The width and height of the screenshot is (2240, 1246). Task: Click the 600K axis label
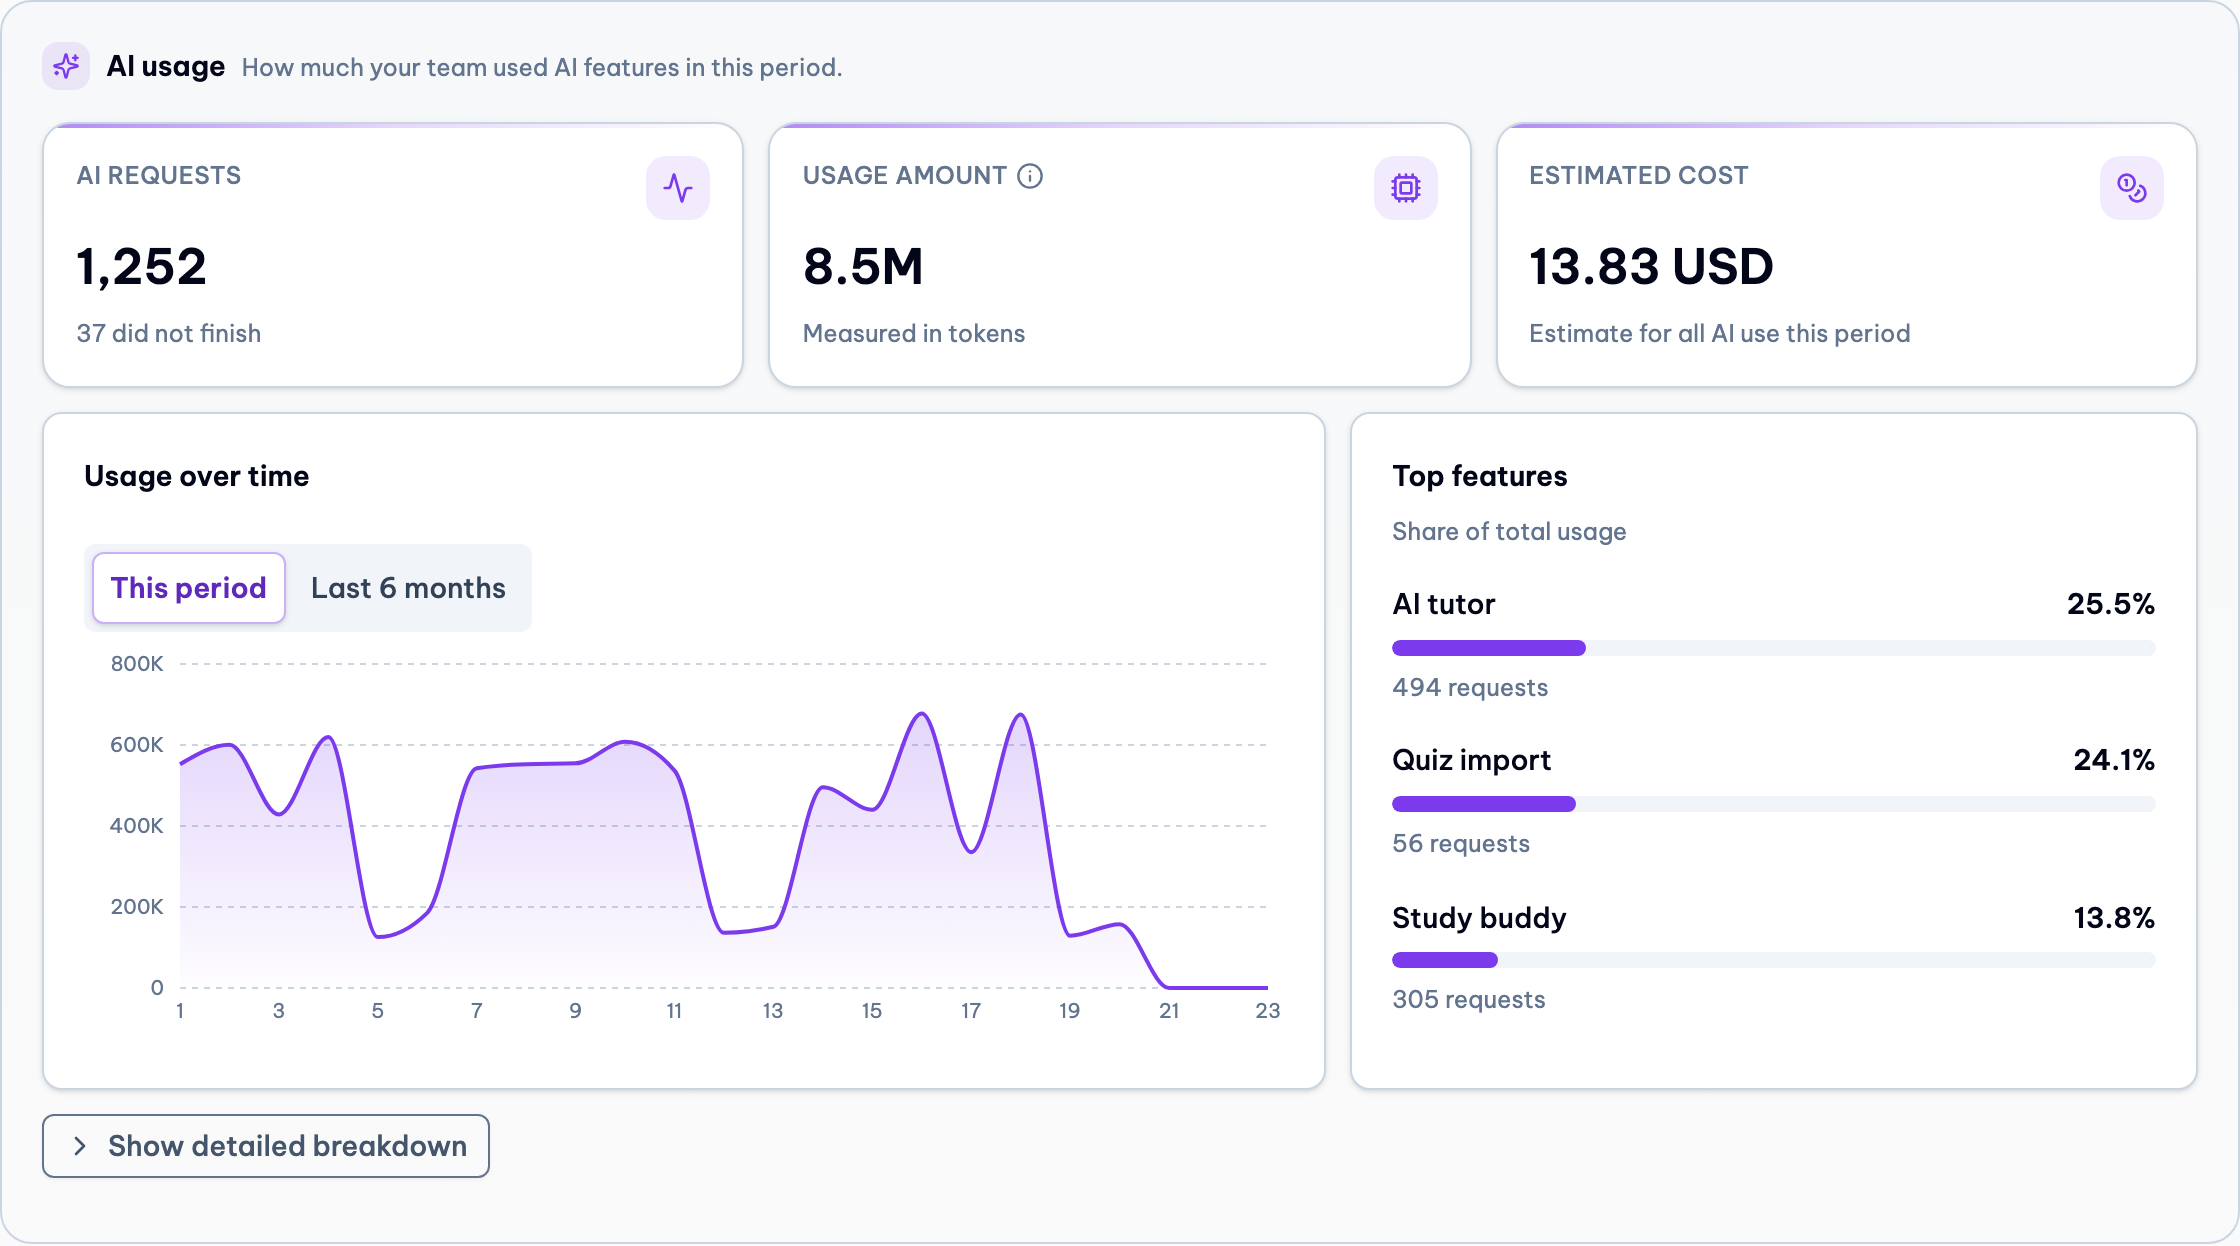coord(137,745)
